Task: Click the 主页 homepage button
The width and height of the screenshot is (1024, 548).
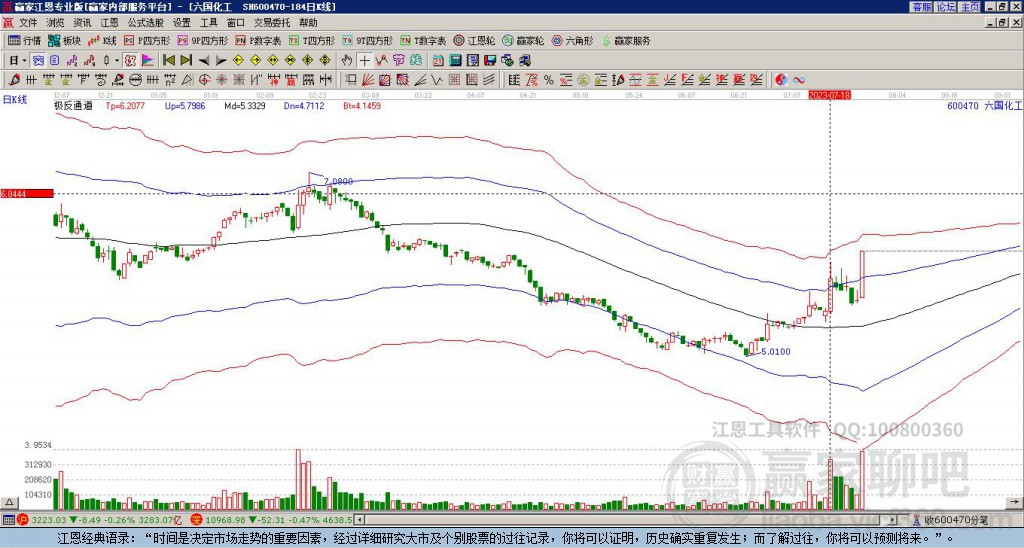Action: click(970, 7)
